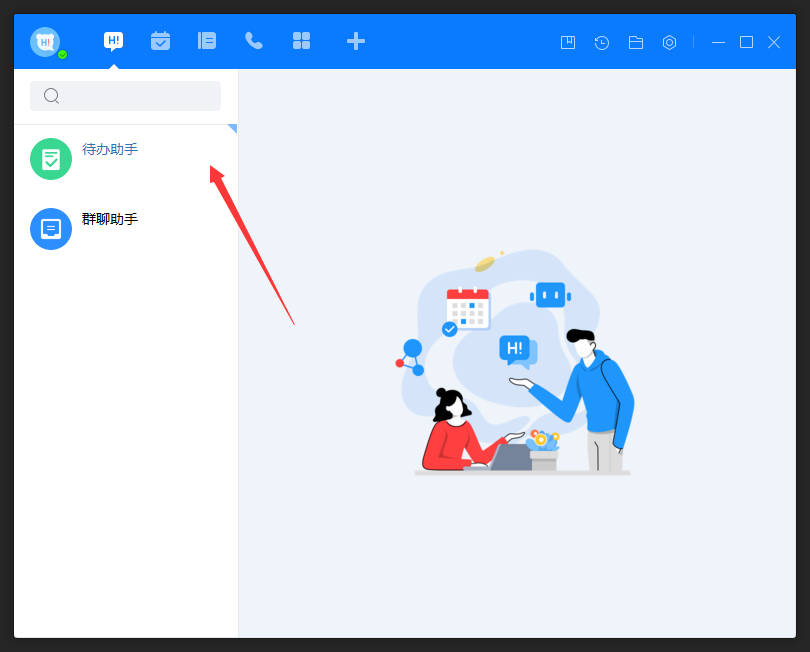810x652 pixels.
Task: Select the Phone calls icon
Action: [x=253, y=41]
